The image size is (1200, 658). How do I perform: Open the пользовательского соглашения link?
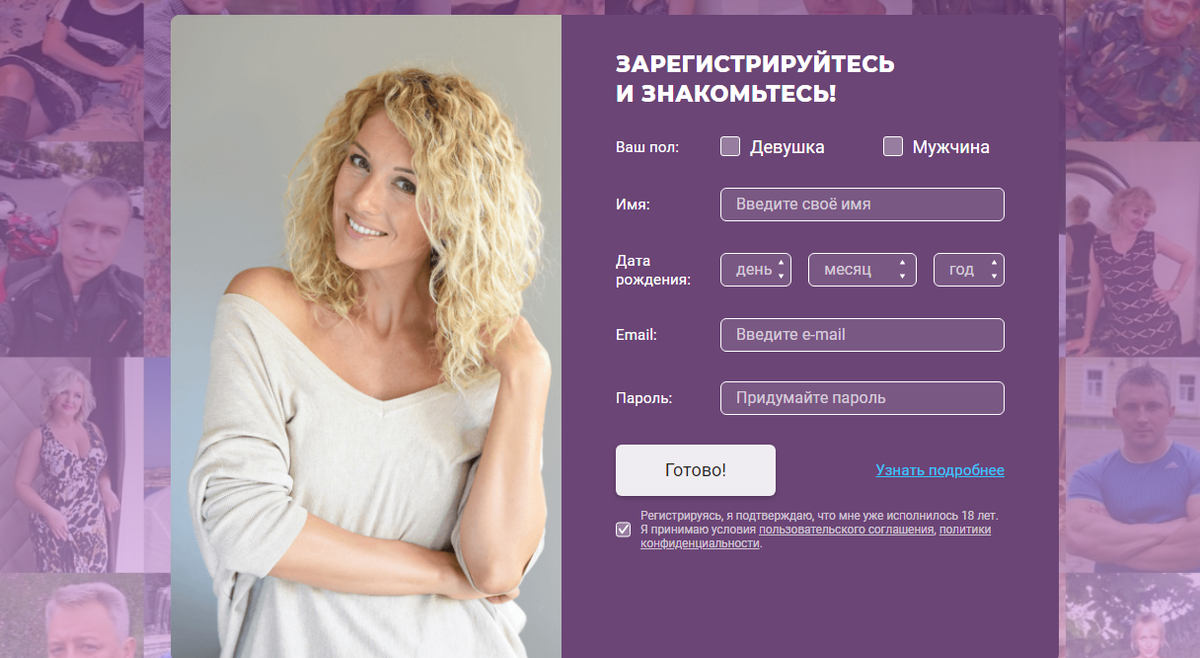[x=846, y=530]
